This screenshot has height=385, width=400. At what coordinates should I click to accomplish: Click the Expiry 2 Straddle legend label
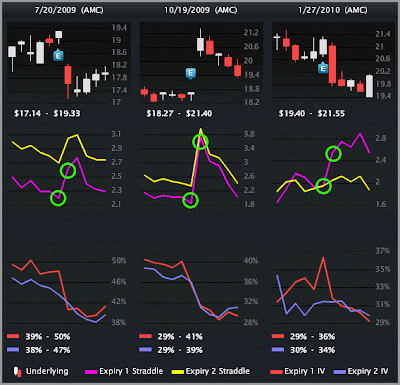[x=218, y=371]
